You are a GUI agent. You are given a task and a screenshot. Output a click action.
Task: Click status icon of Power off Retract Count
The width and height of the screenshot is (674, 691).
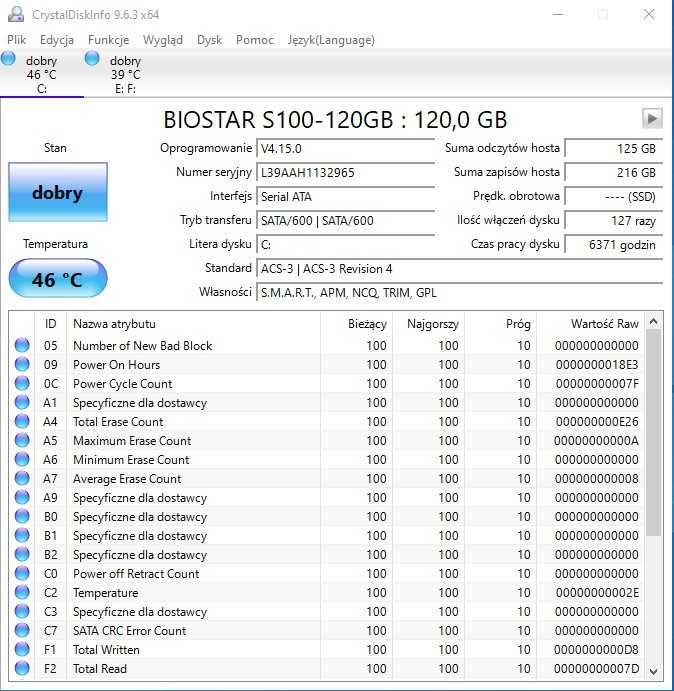point(22,573)
